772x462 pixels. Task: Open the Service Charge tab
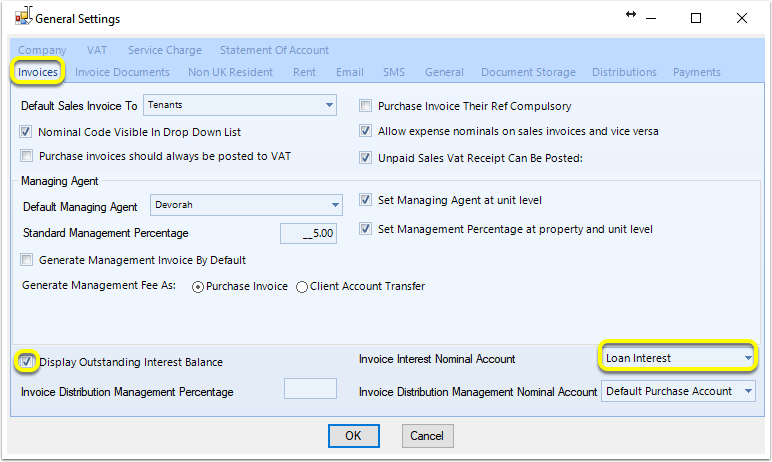pos(165,50)
